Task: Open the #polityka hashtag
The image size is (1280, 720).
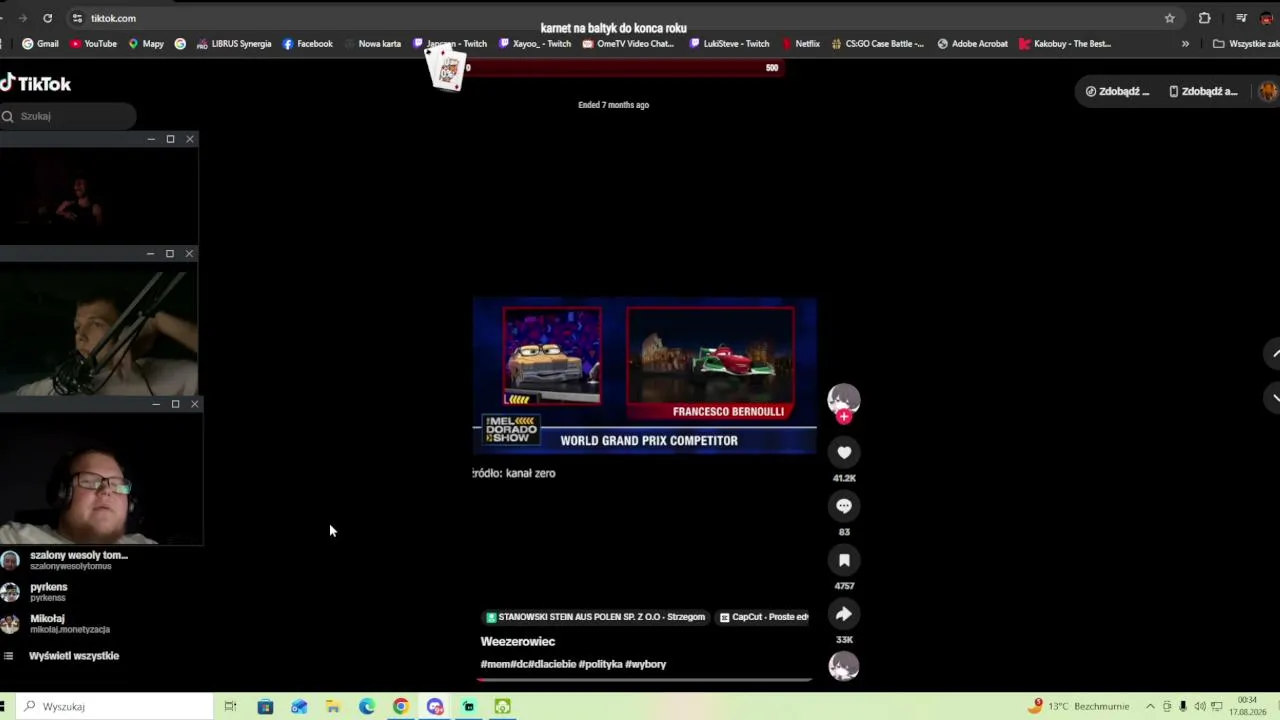Action: [x=600, y=664]
